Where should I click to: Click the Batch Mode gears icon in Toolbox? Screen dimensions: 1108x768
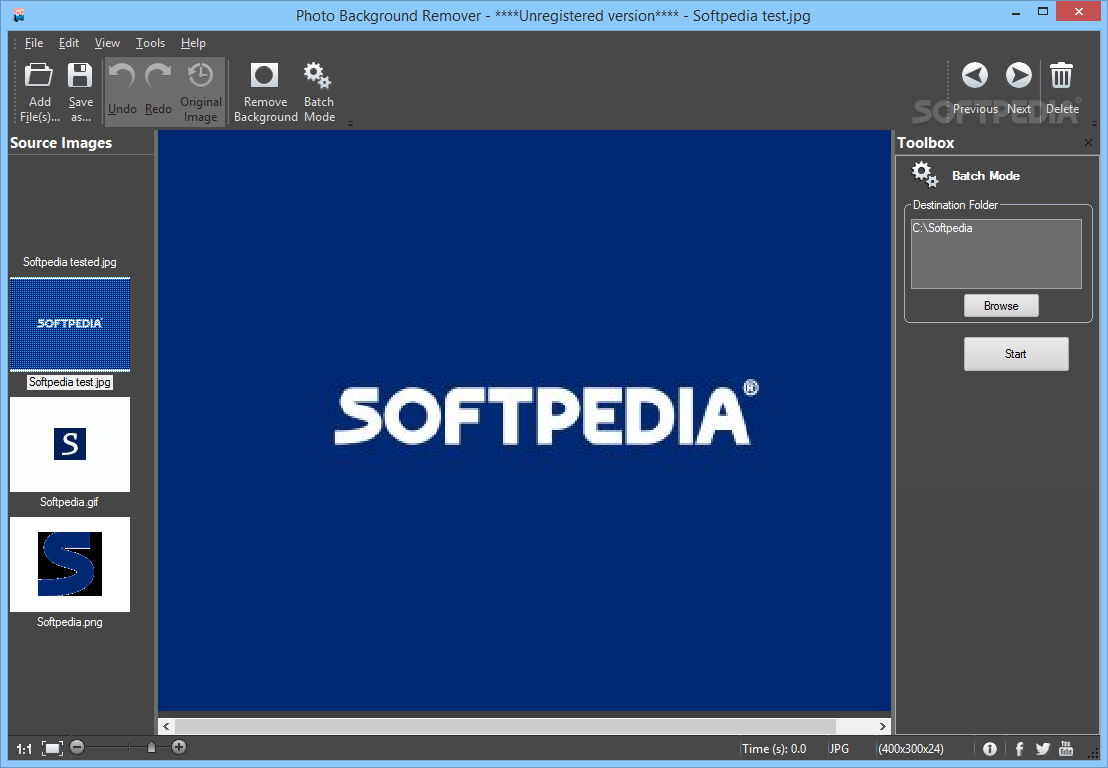(924, 175)
